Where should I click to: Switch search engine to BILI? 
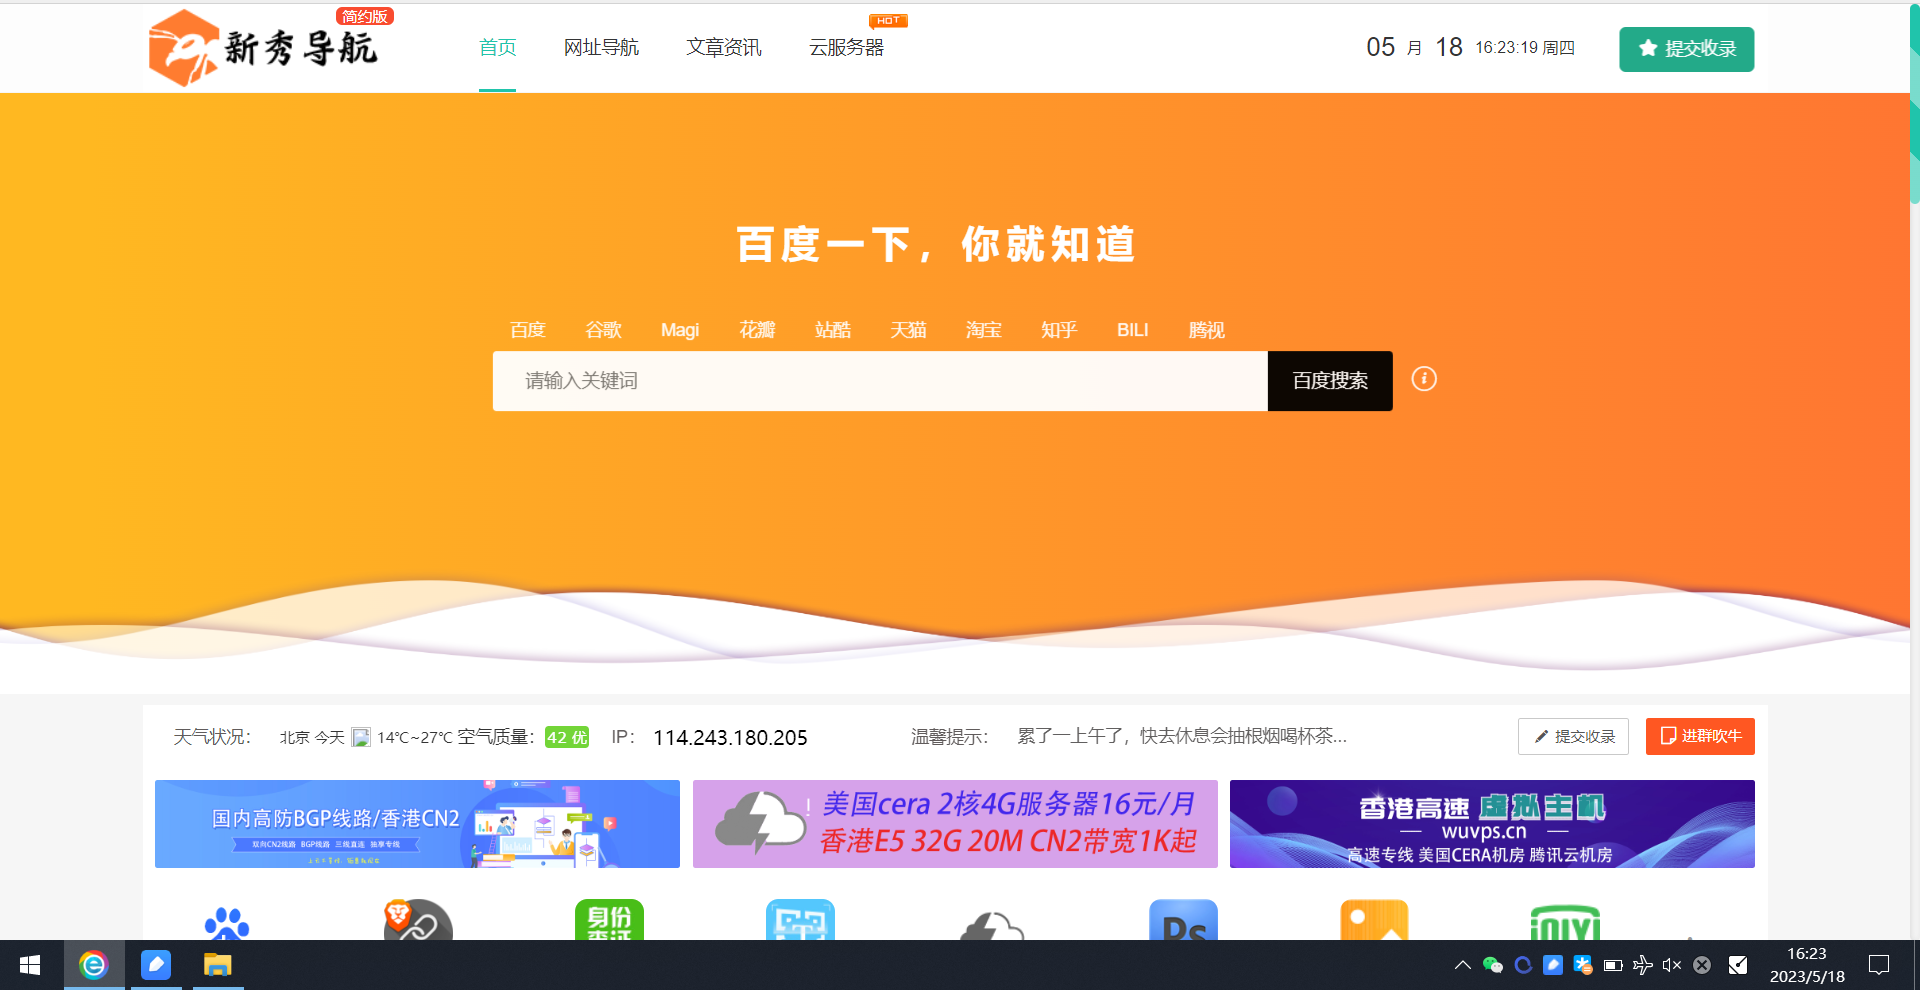[x=1132, y=330]
